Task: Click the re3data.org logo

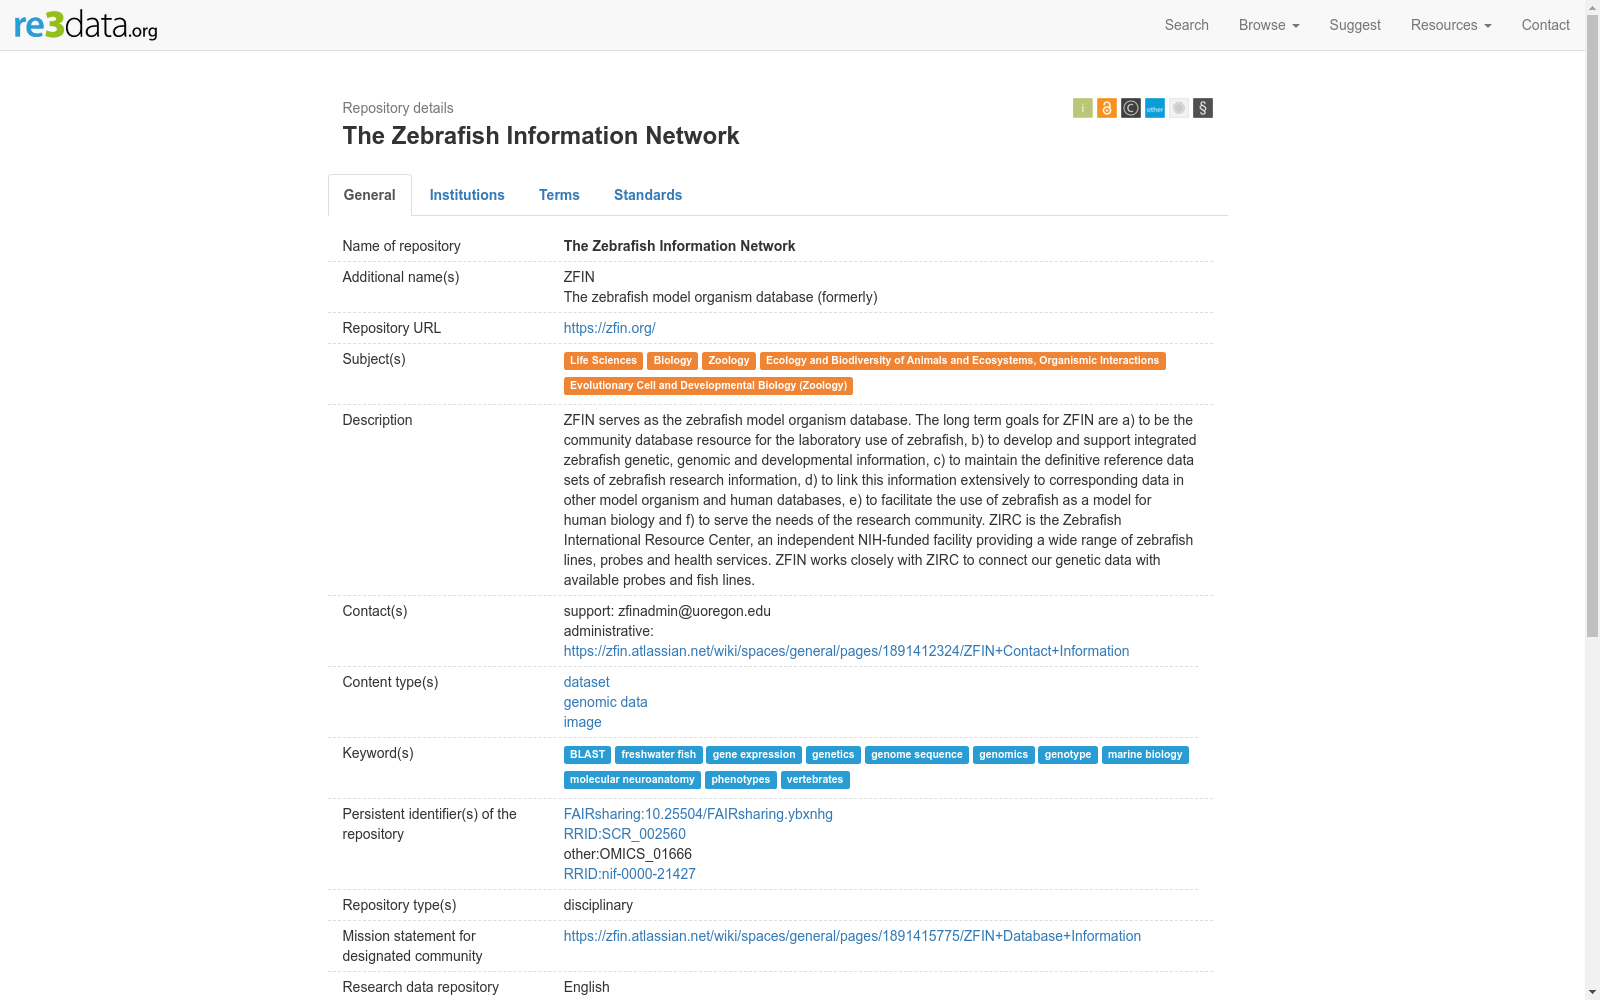Action: [86, 25]
